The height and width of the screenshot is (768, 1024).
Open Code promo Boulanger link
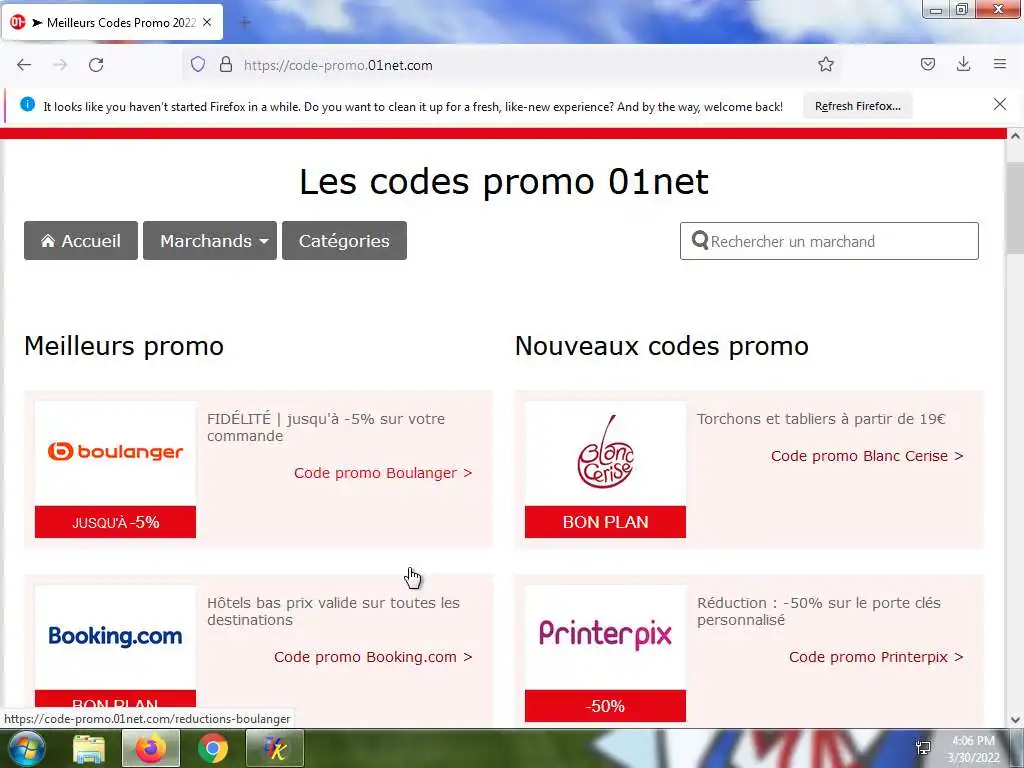(x=383, y=473)
